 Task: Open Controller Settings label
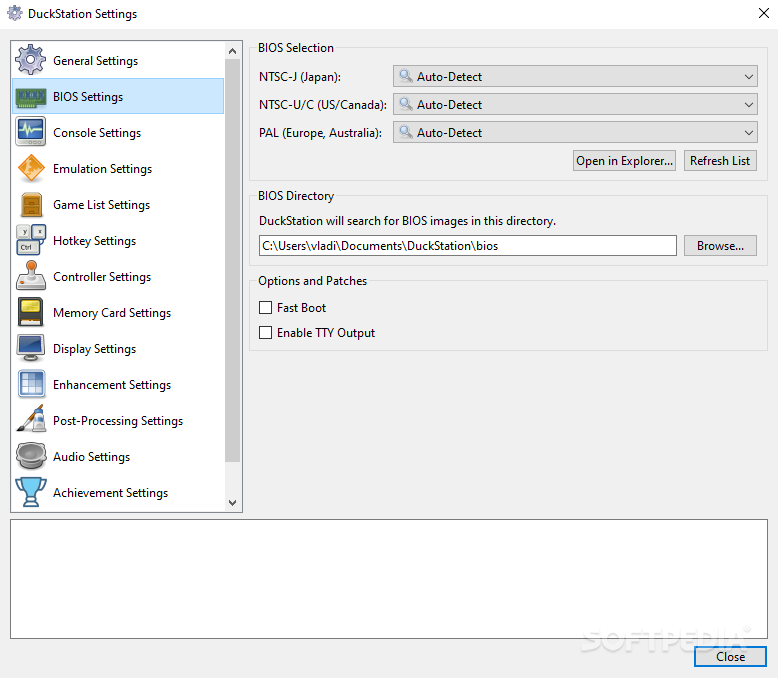pos(102,276)
